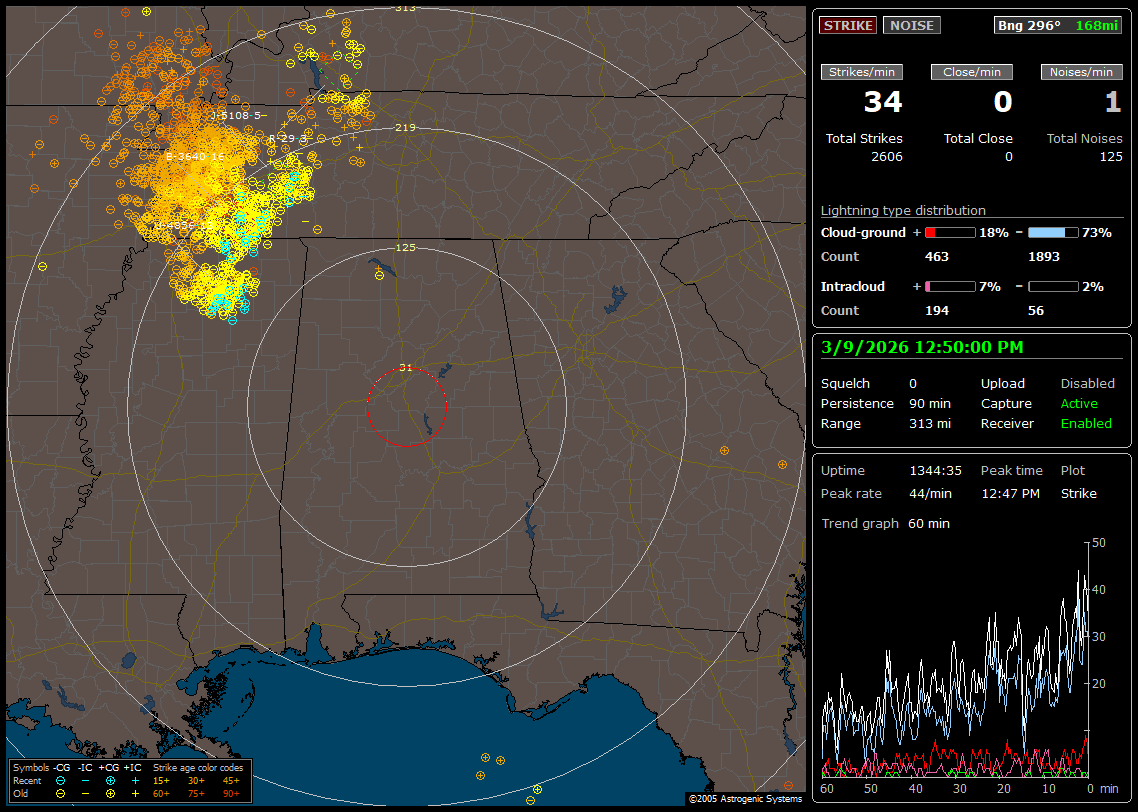The width and height of the screenshot is (1138, 812).
Task: Click the 125 mile range ring label
Action: 405,247
